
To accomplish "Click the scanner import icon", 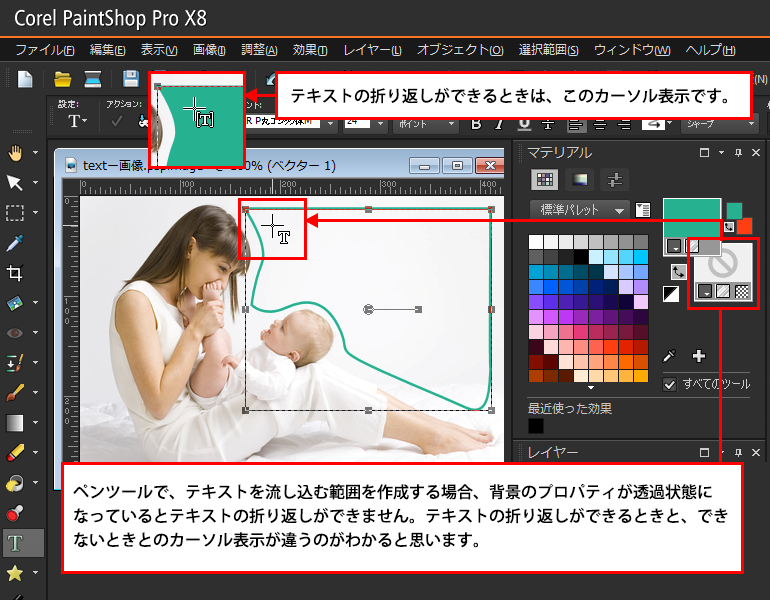I will click(x=92, y=79).
